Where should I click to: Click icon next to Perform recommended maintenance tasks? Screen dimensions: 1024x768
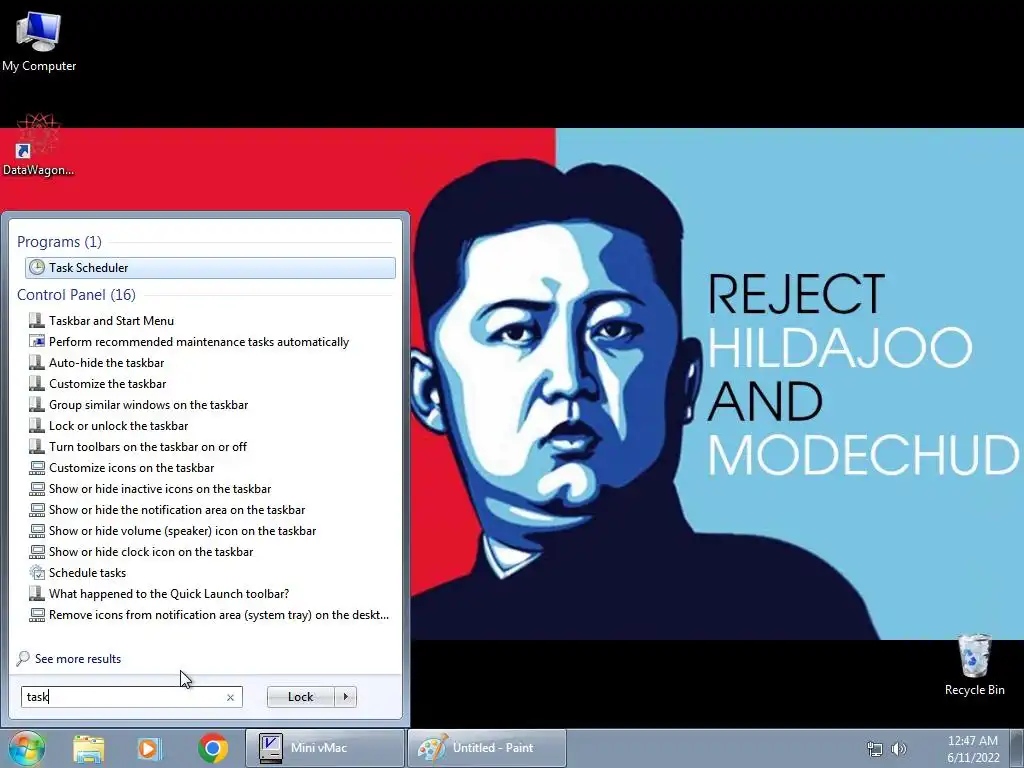coord(37,342)
